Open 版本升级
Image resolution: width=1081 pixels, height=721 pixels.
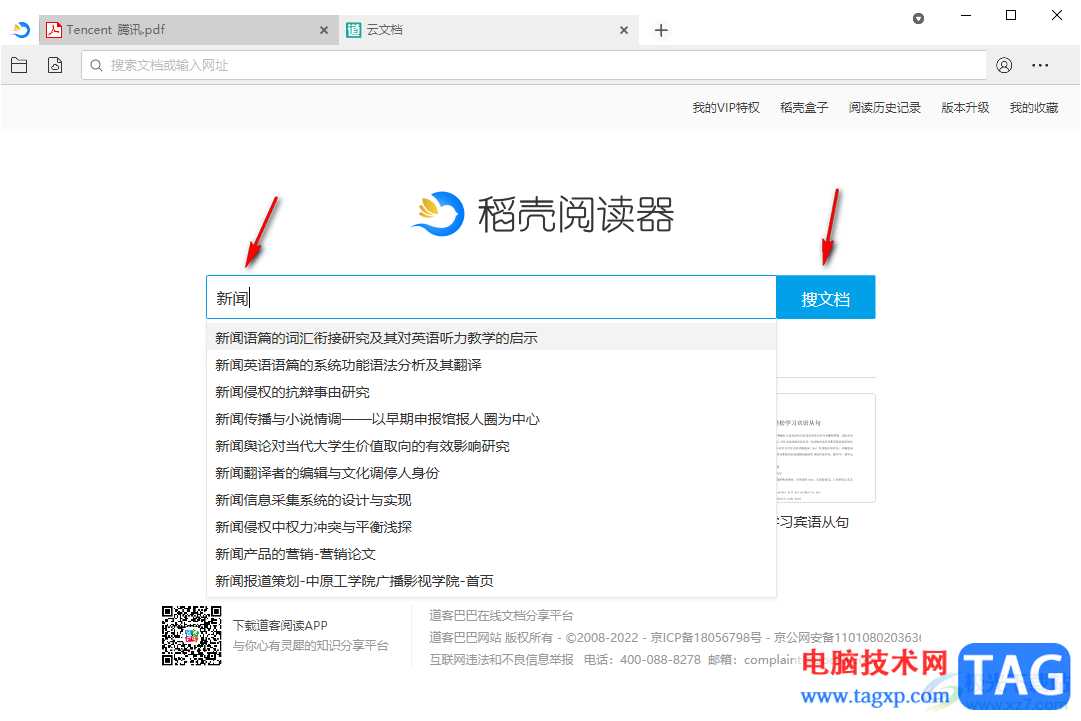965,108
